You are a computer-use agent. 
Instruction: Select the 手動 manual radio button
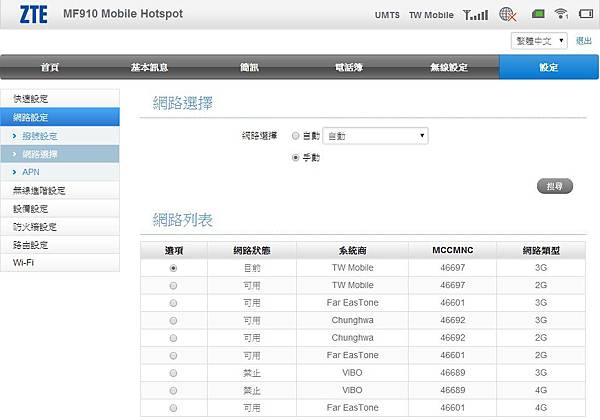click(295, 157)
